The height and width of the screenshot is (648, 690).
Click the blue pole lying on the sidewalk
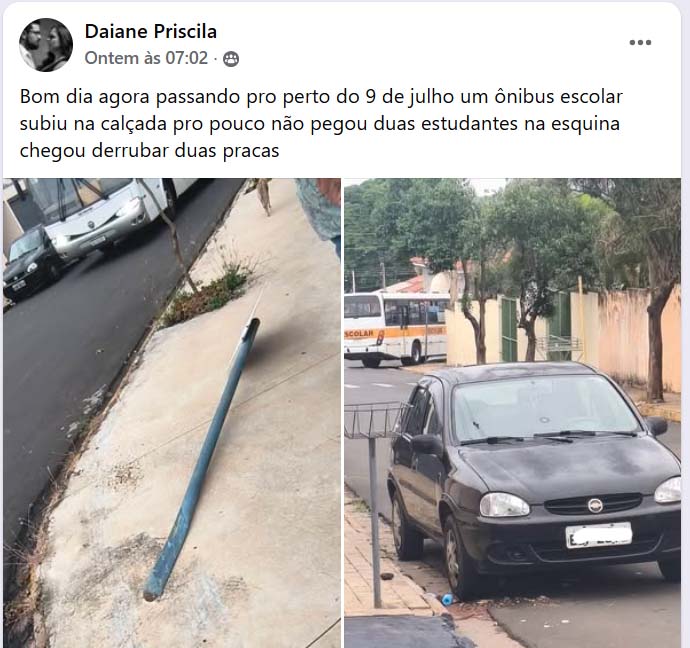tap(202, 459)
